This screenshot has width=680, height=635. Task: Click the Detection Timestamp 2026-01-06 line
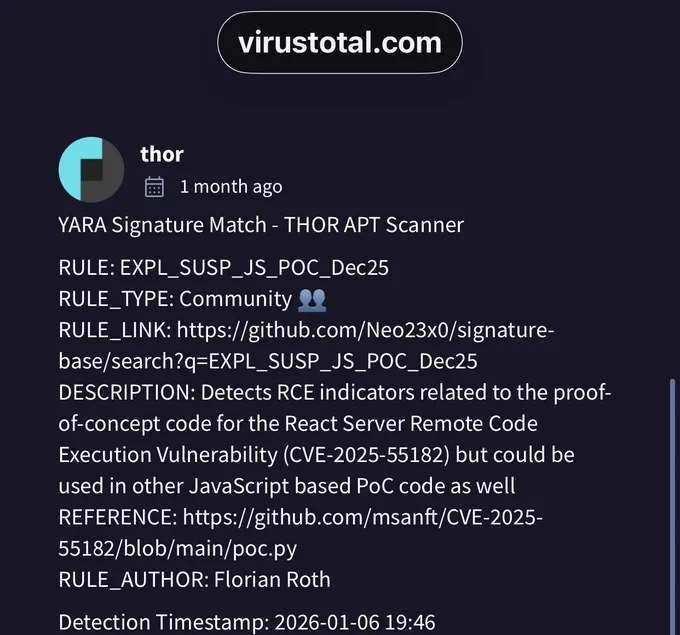247,622
